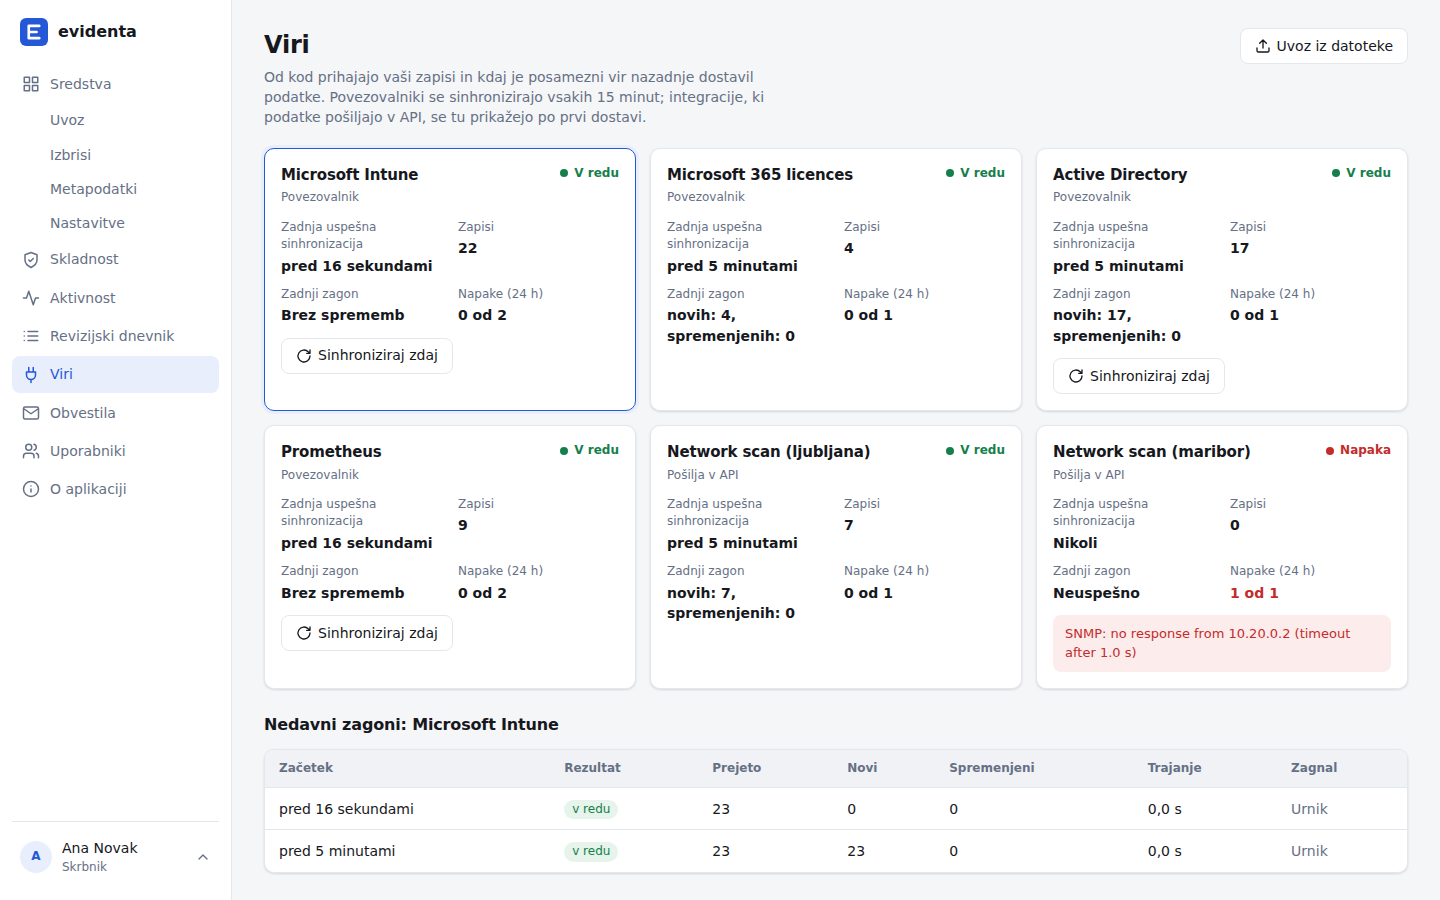Click the refresh icon in Microsoft Intune card
This screenshot has width=1440, height=900.
coord(304,356)
